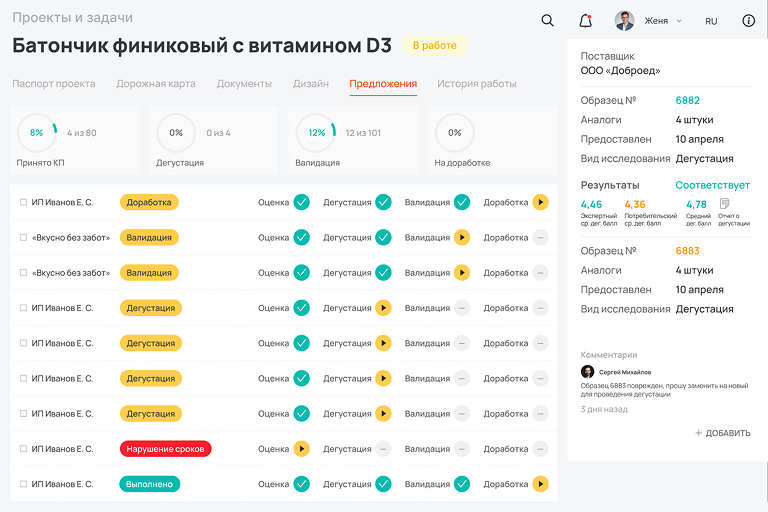Click Sergey Mikhailov's comment avatar
The width and height of the screenshot is (768, 512).
(x=587, y=372)
